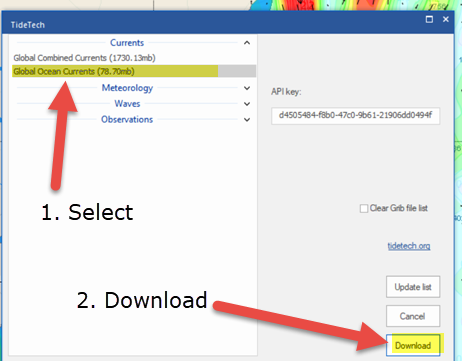462x361 pixels.
Task: Open the Meteorology section header
Action: pos(127,88)
